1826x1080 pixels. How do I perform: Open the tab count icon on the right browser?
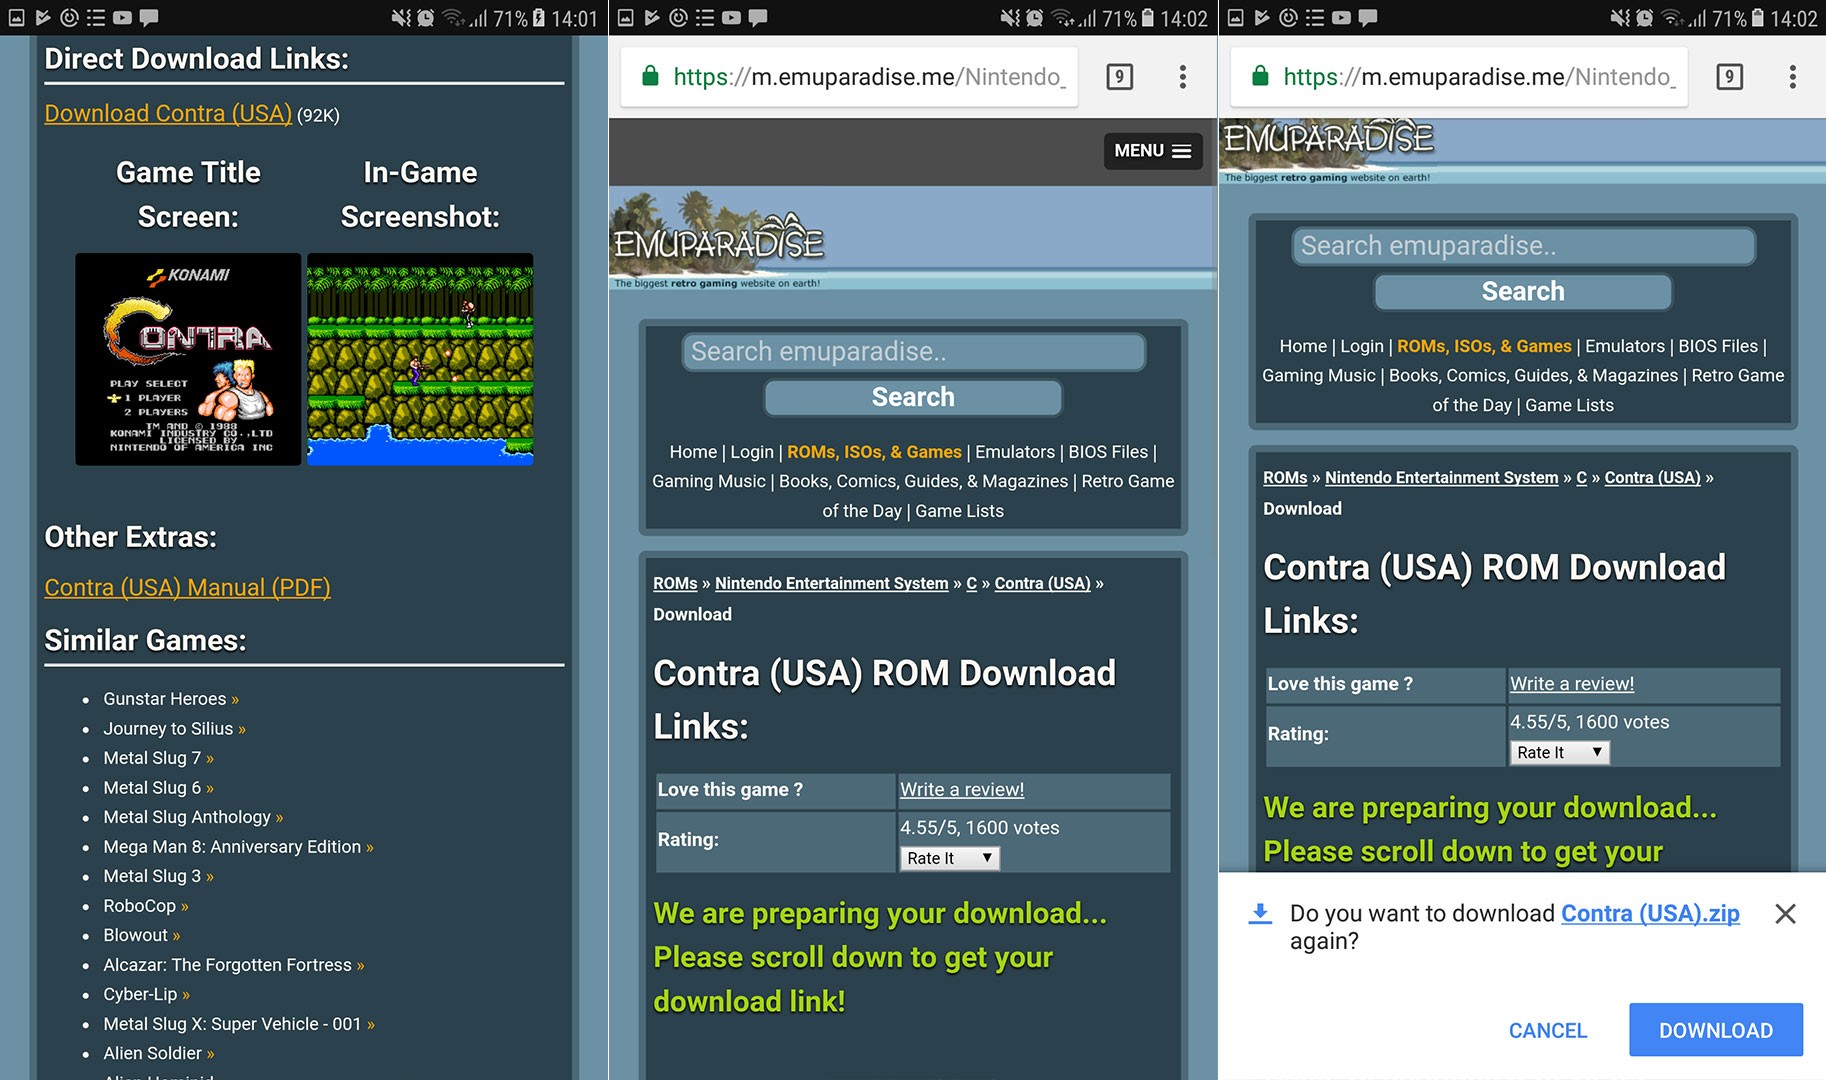point(1729,77)
